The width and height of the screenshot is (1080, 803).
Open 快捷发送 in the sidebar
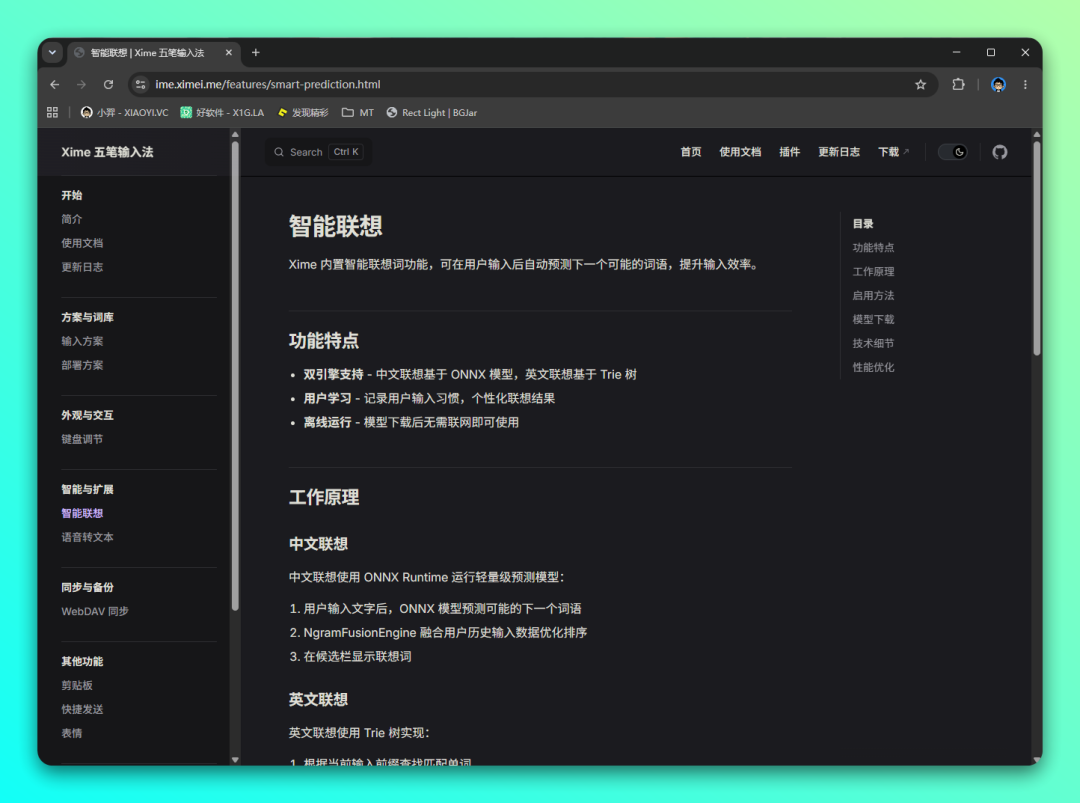click(x=82, y=710)
